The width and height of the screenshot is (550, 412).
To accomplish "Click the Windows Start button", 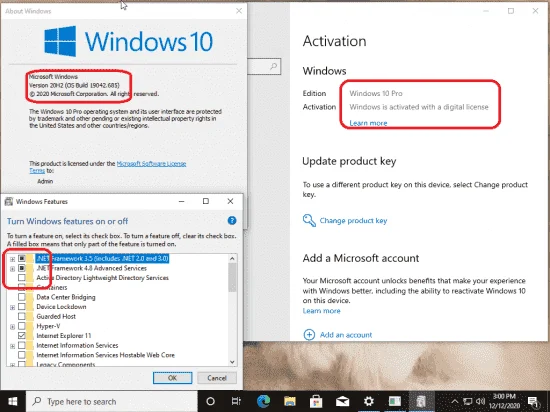I will pos(13,401).
